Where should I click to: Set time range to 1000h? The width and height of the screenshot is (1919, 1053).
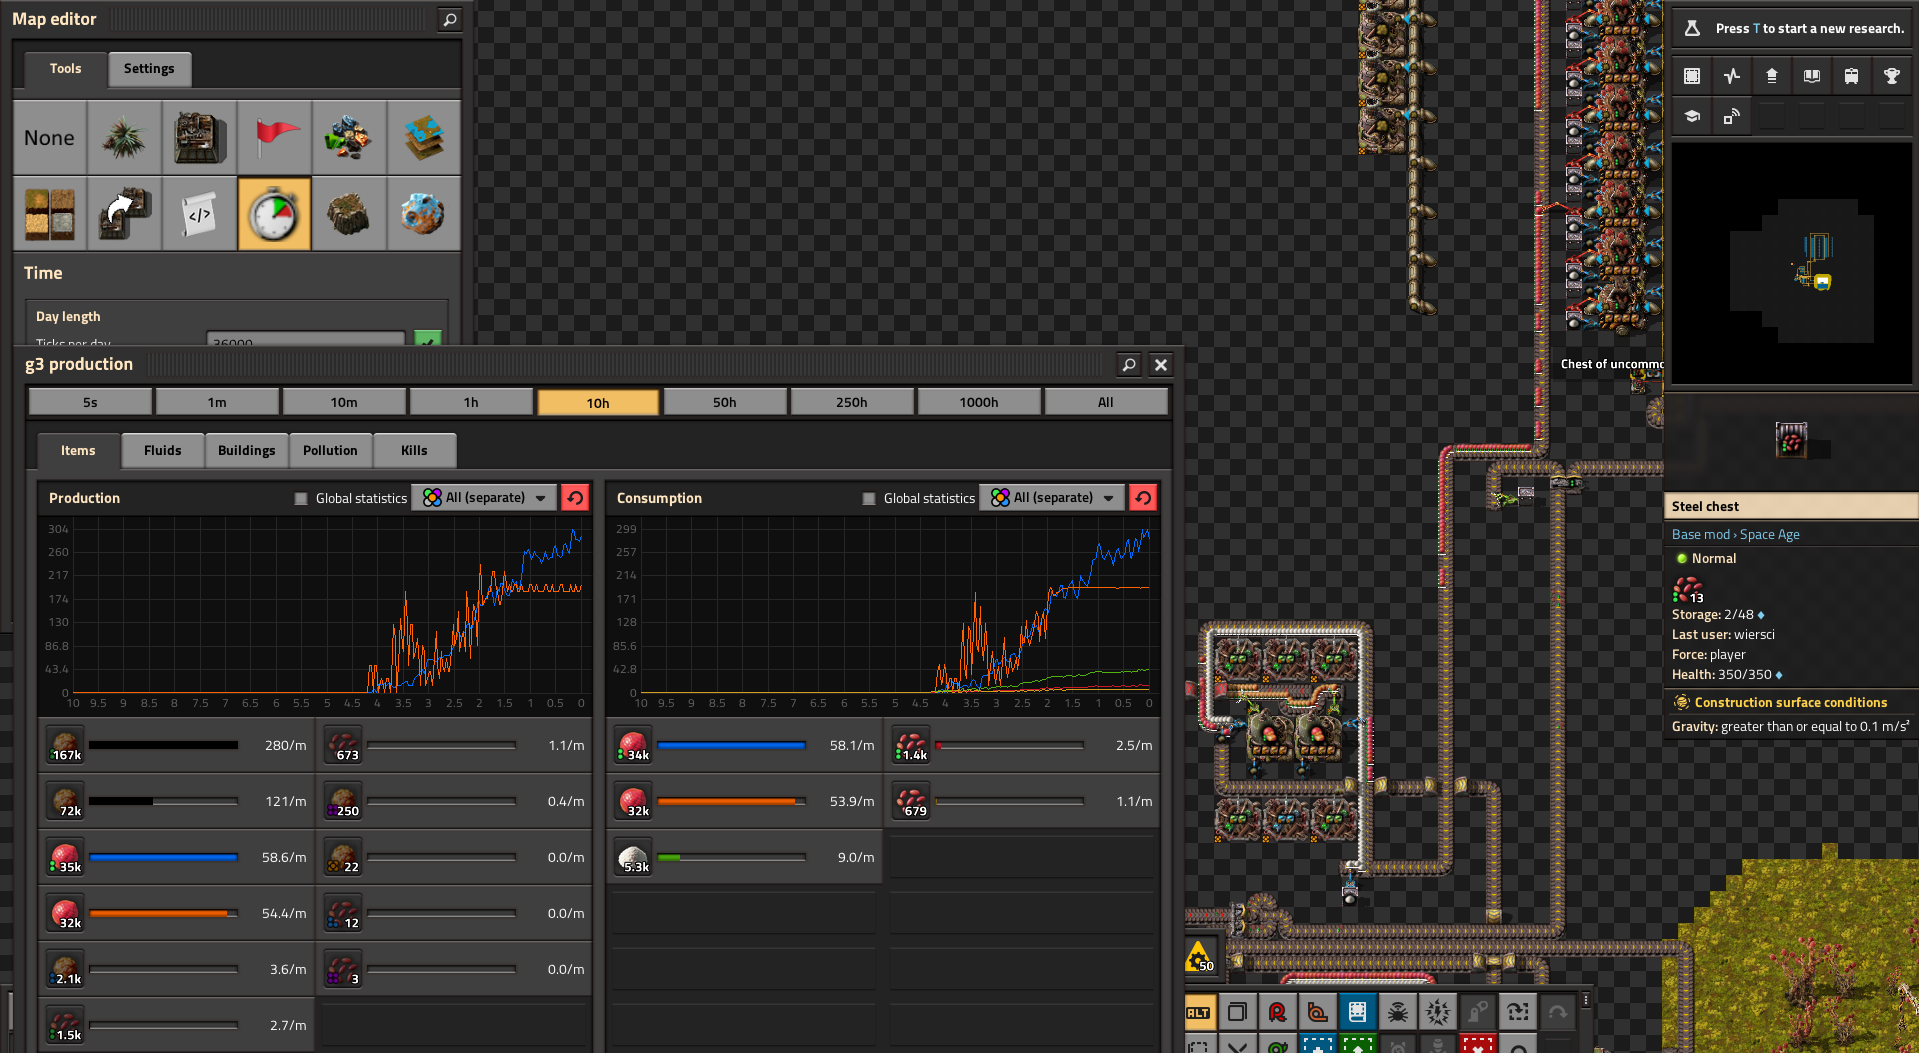click(x=979, y=402)
